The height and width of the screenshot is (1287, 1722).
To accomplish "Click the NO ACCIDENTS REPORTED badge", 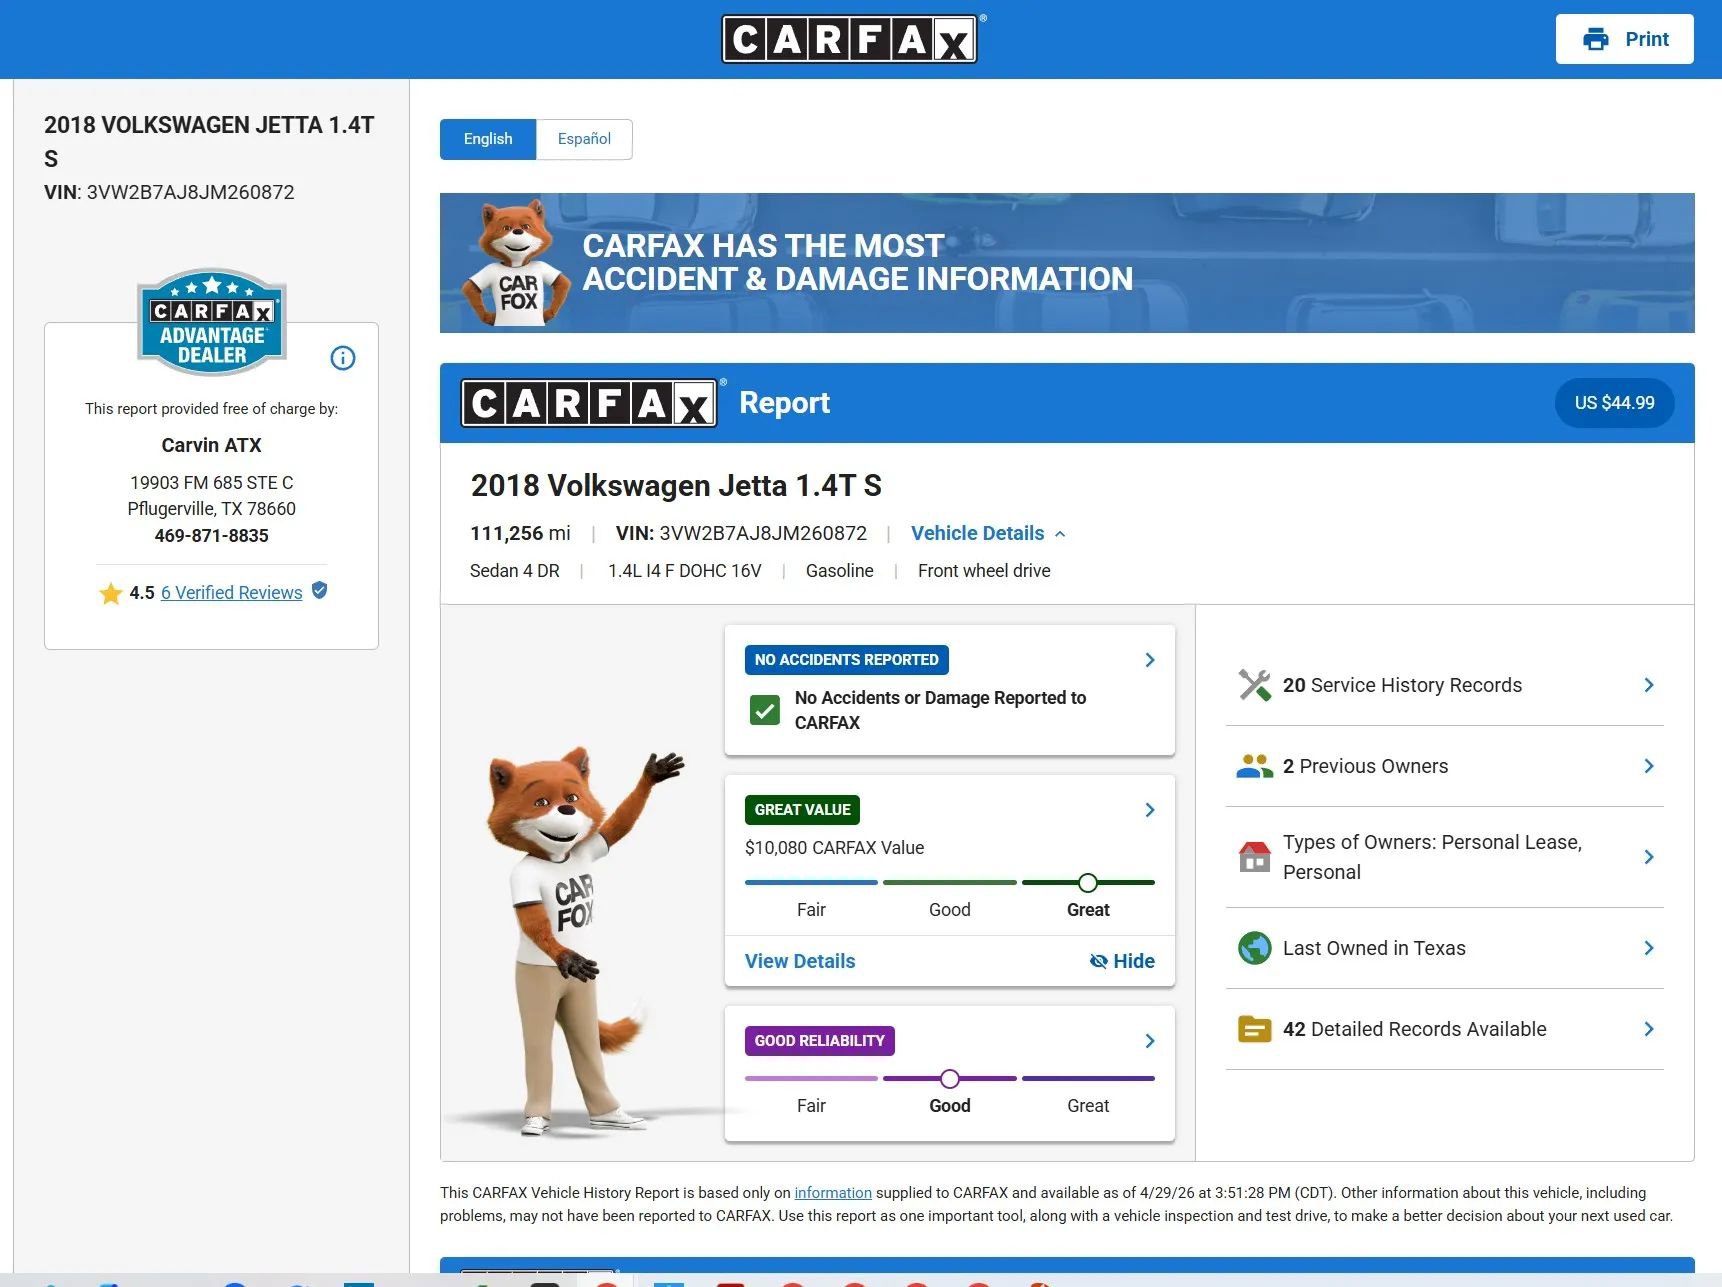I will pyautogui.click(x=847, y=660).
